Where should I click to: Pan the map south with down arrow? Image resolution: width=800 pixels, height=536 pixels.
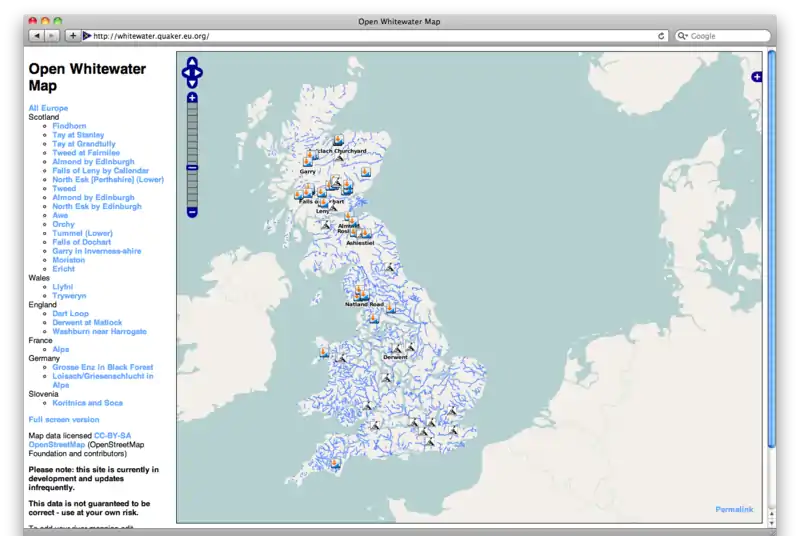(192, 82)
